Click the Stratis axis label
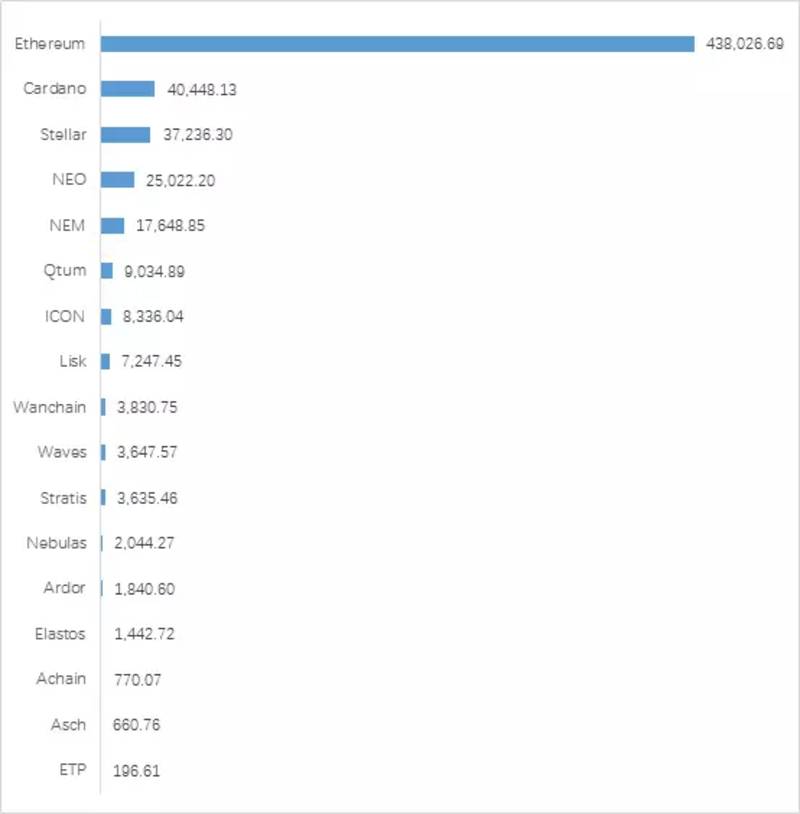The height and width of the screenshot is (814, 800). [x=63, y=498]
